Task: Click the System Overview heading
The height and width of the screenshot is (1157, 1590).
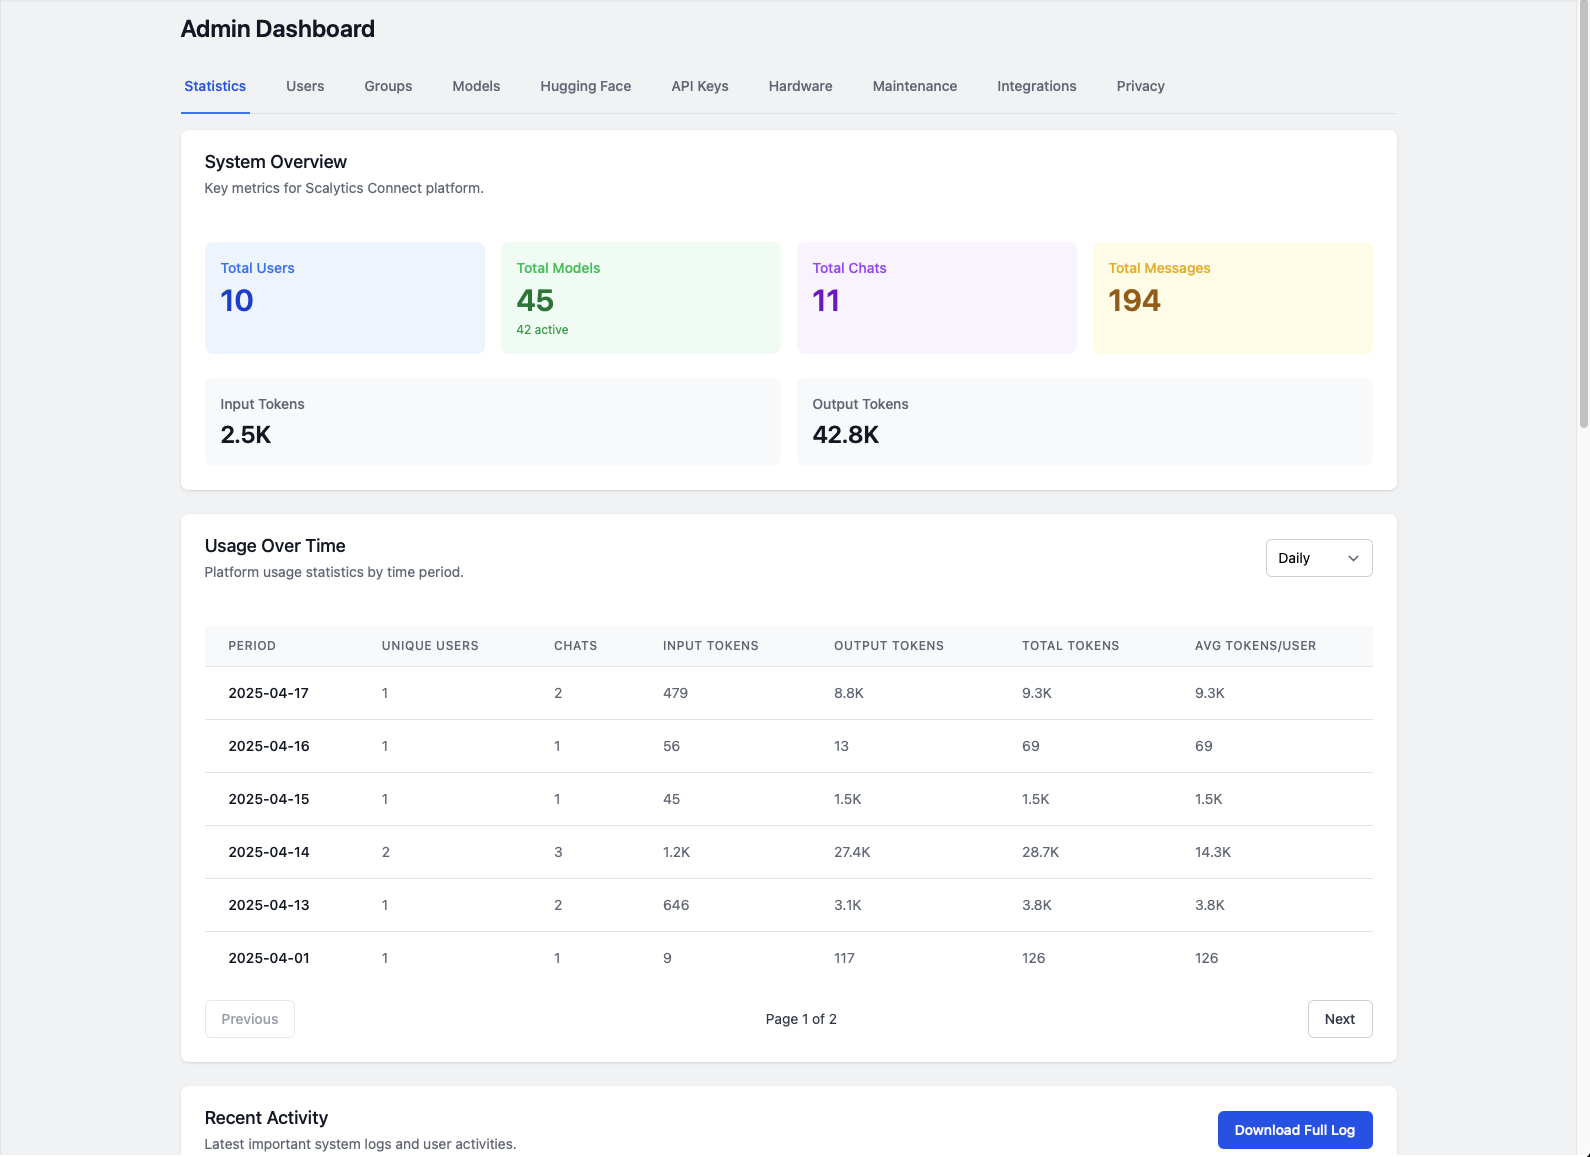Action: (276, 162)
